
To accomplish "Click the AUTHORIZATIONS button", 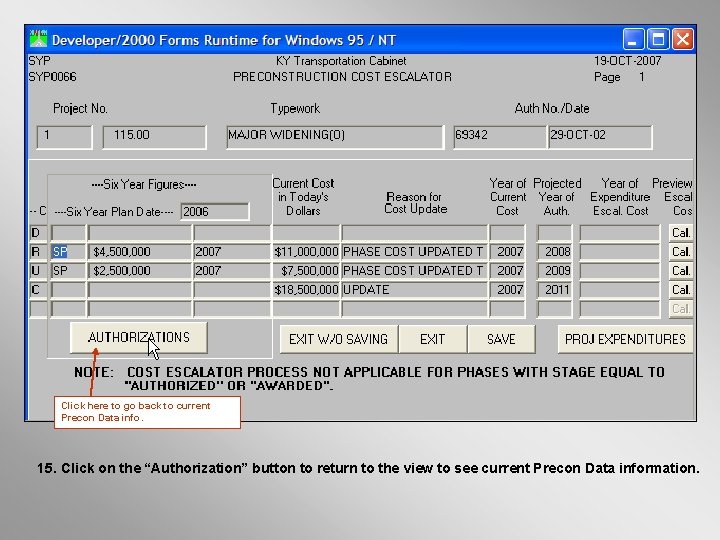I will tap(139, 338).
